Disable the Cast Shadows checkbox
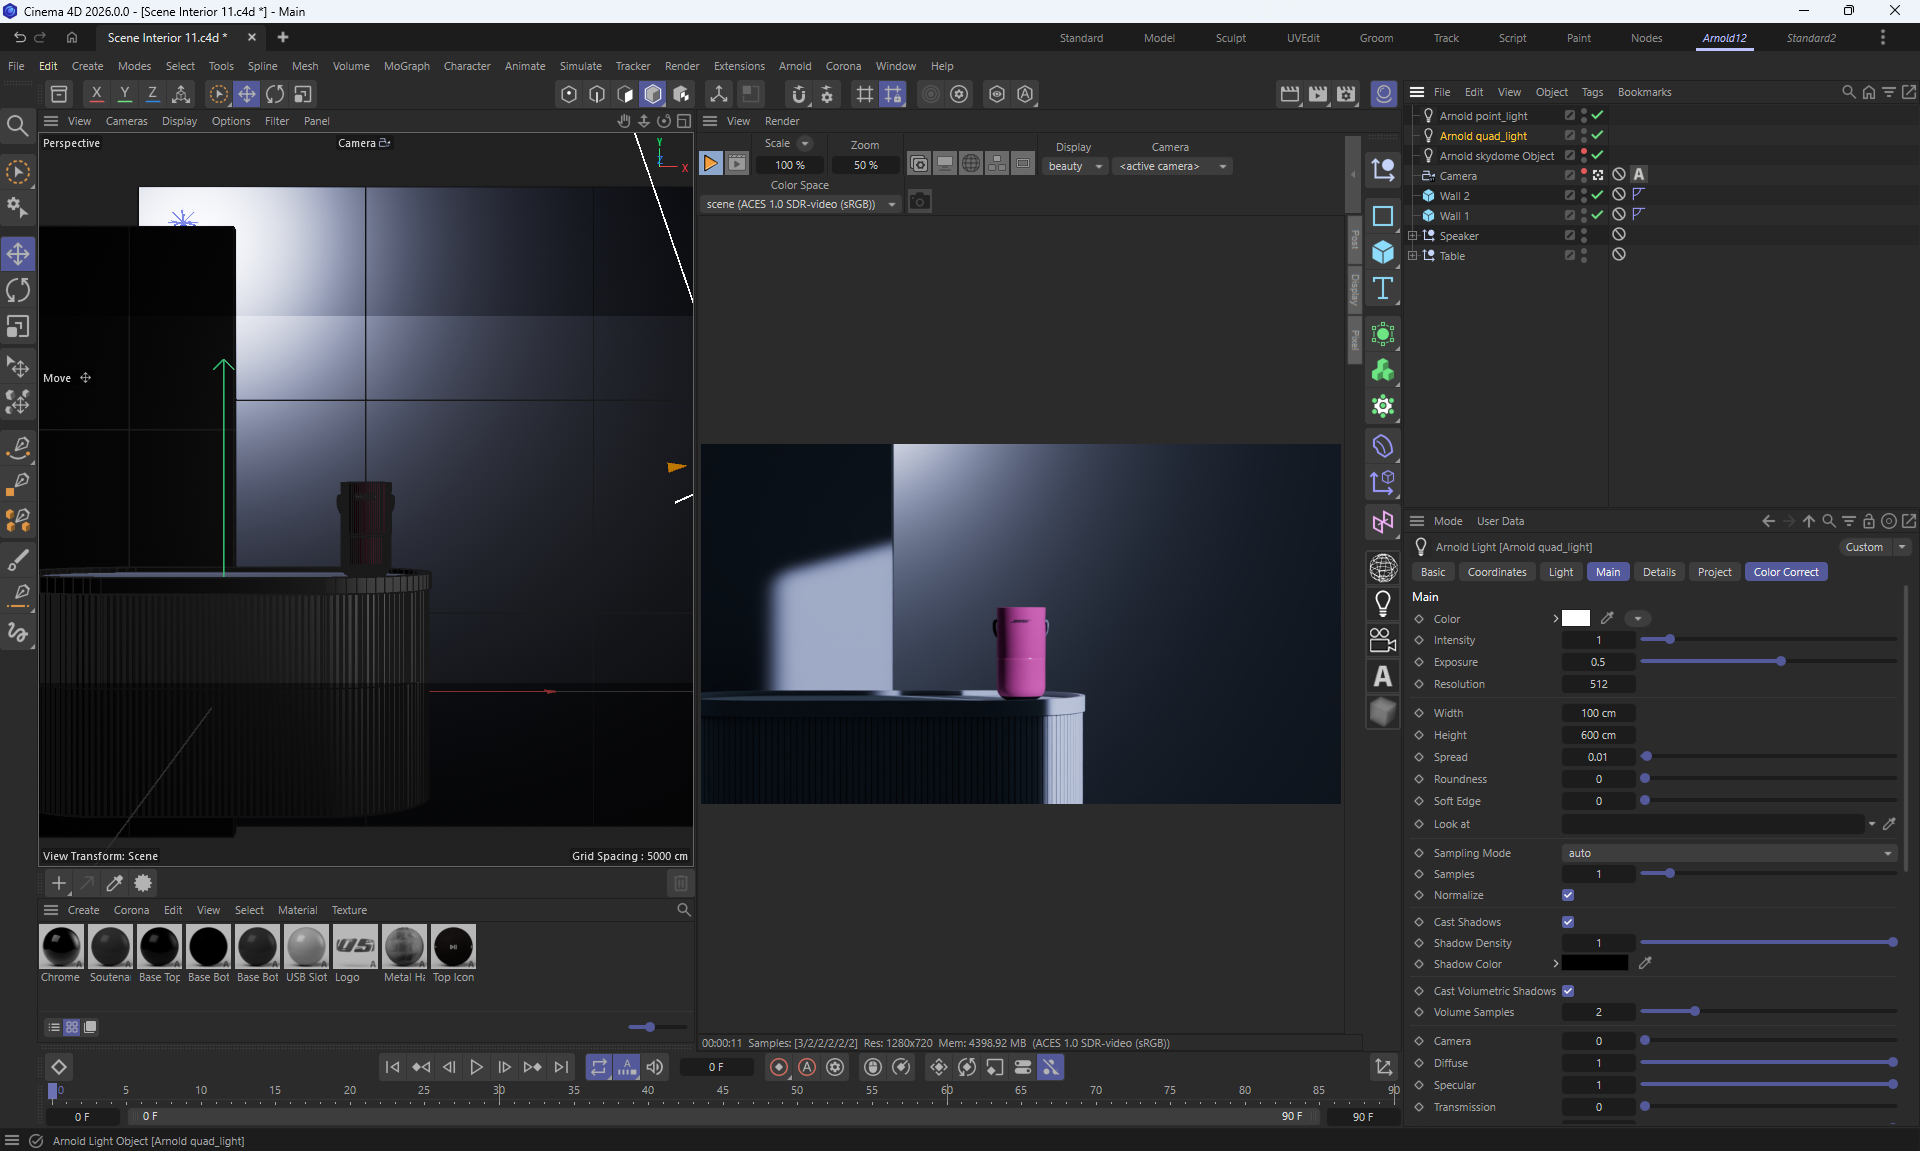The height and width of the screenshot is (1151, 1920). click(1568, 922)
